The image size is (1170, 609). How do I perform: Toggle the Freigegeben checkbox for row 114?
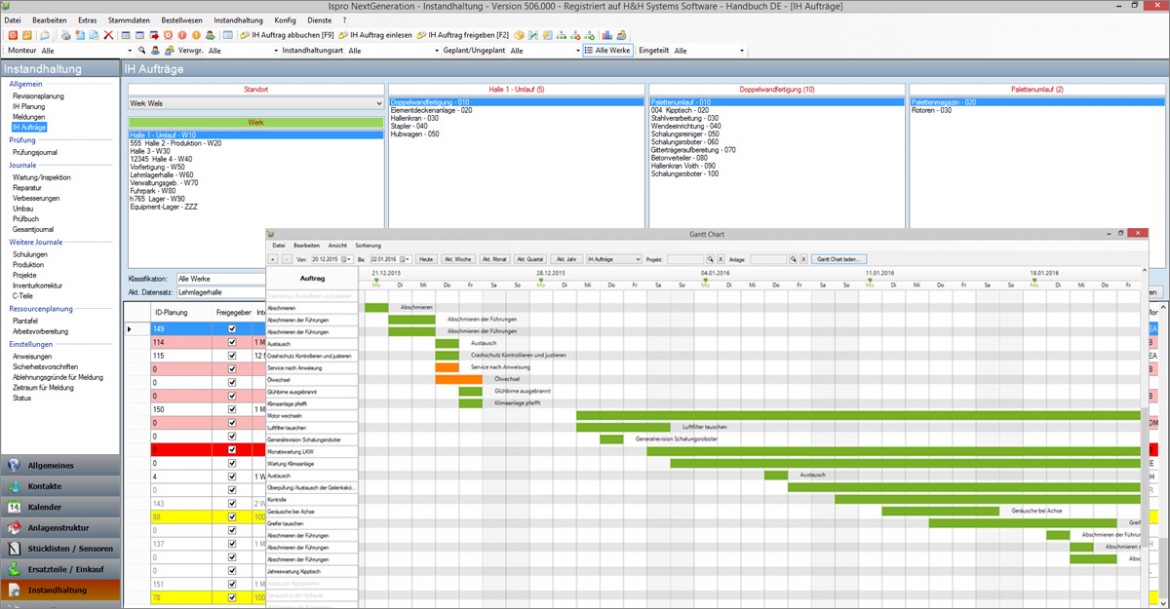click(231, 342)
